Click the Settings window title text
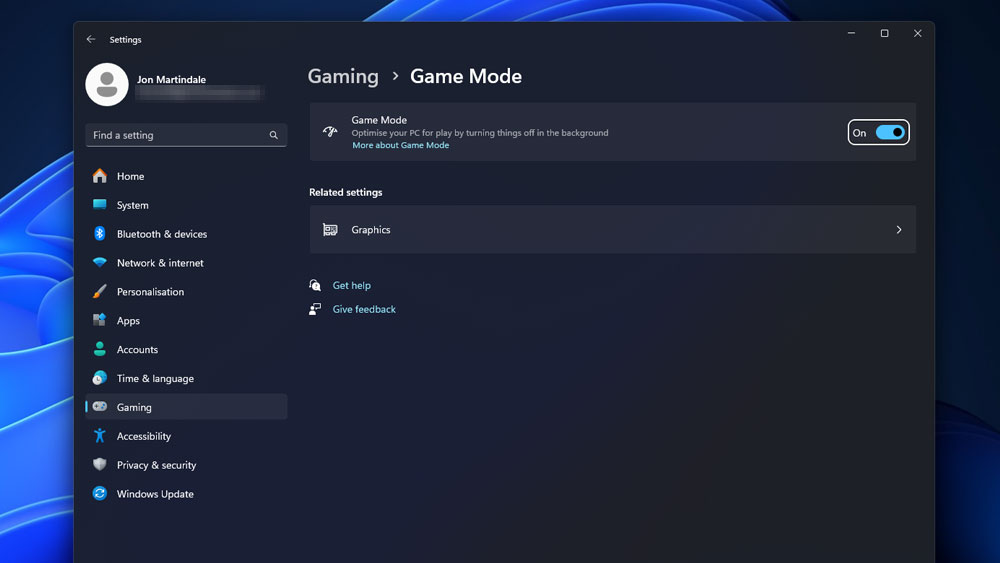 (126, 40)
